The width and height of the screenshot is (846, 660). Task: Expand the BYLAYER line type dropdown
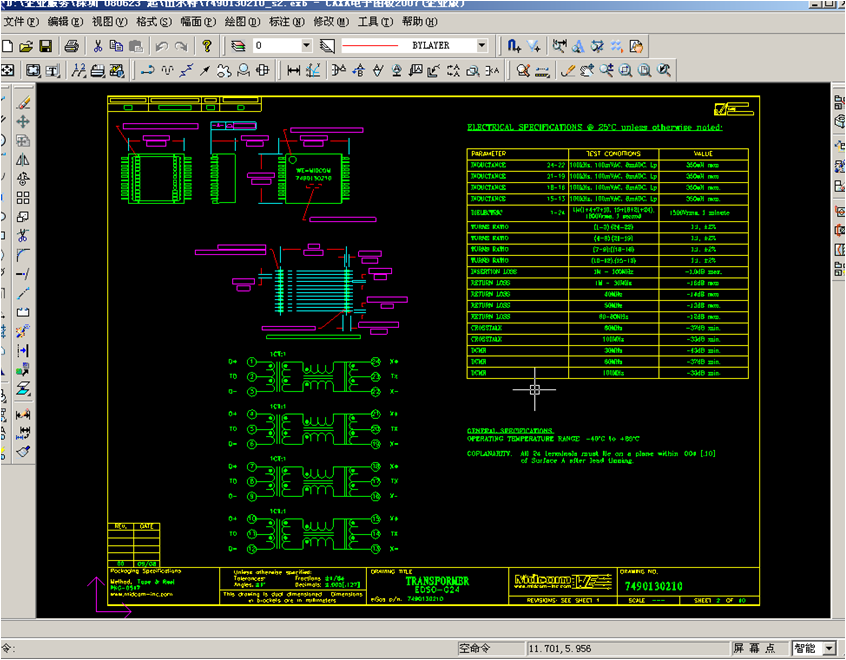coord(481,46)
